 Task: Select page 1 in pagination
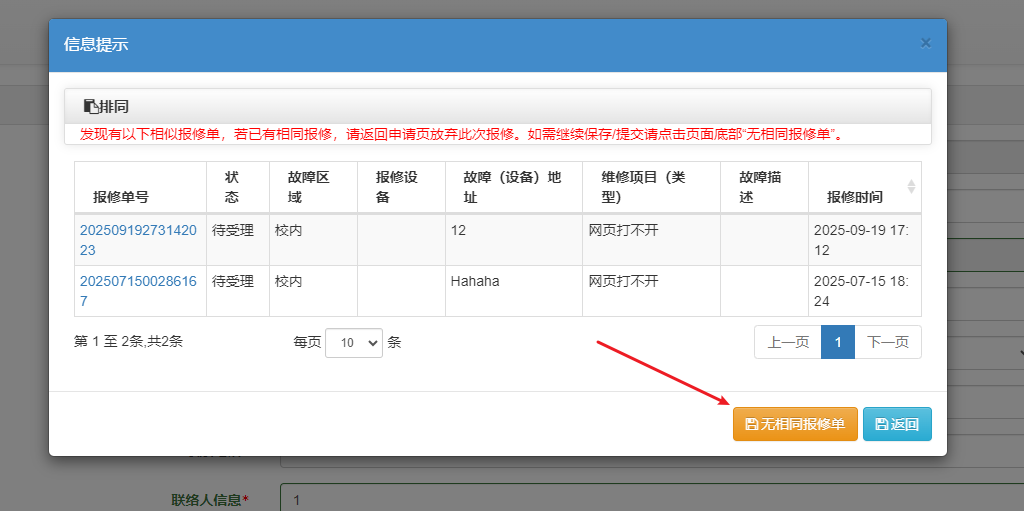click(x=838, y=342)
